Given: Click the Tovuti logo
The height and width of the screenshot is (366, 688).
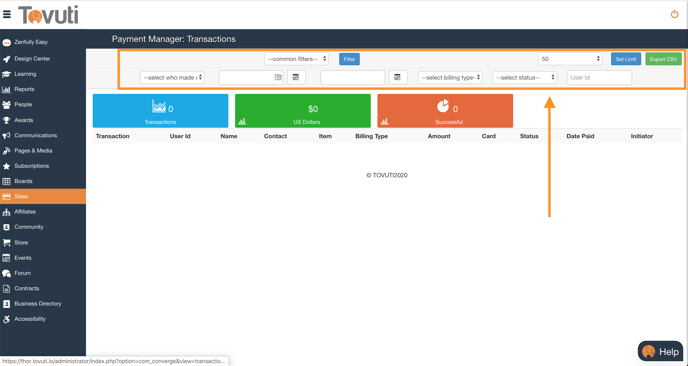Looking at the screenshot, I should pos(48,15).
